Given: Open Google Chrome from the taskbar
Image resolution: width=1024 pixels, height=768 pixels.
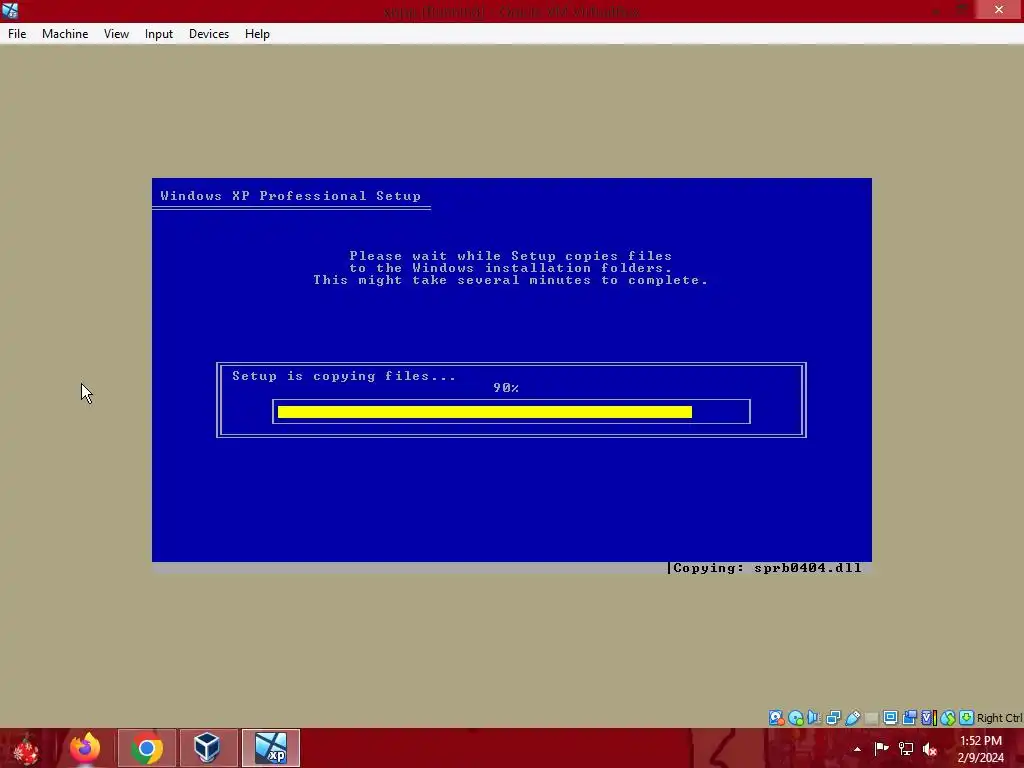Looking at the screenshot, I should (147, 748).
